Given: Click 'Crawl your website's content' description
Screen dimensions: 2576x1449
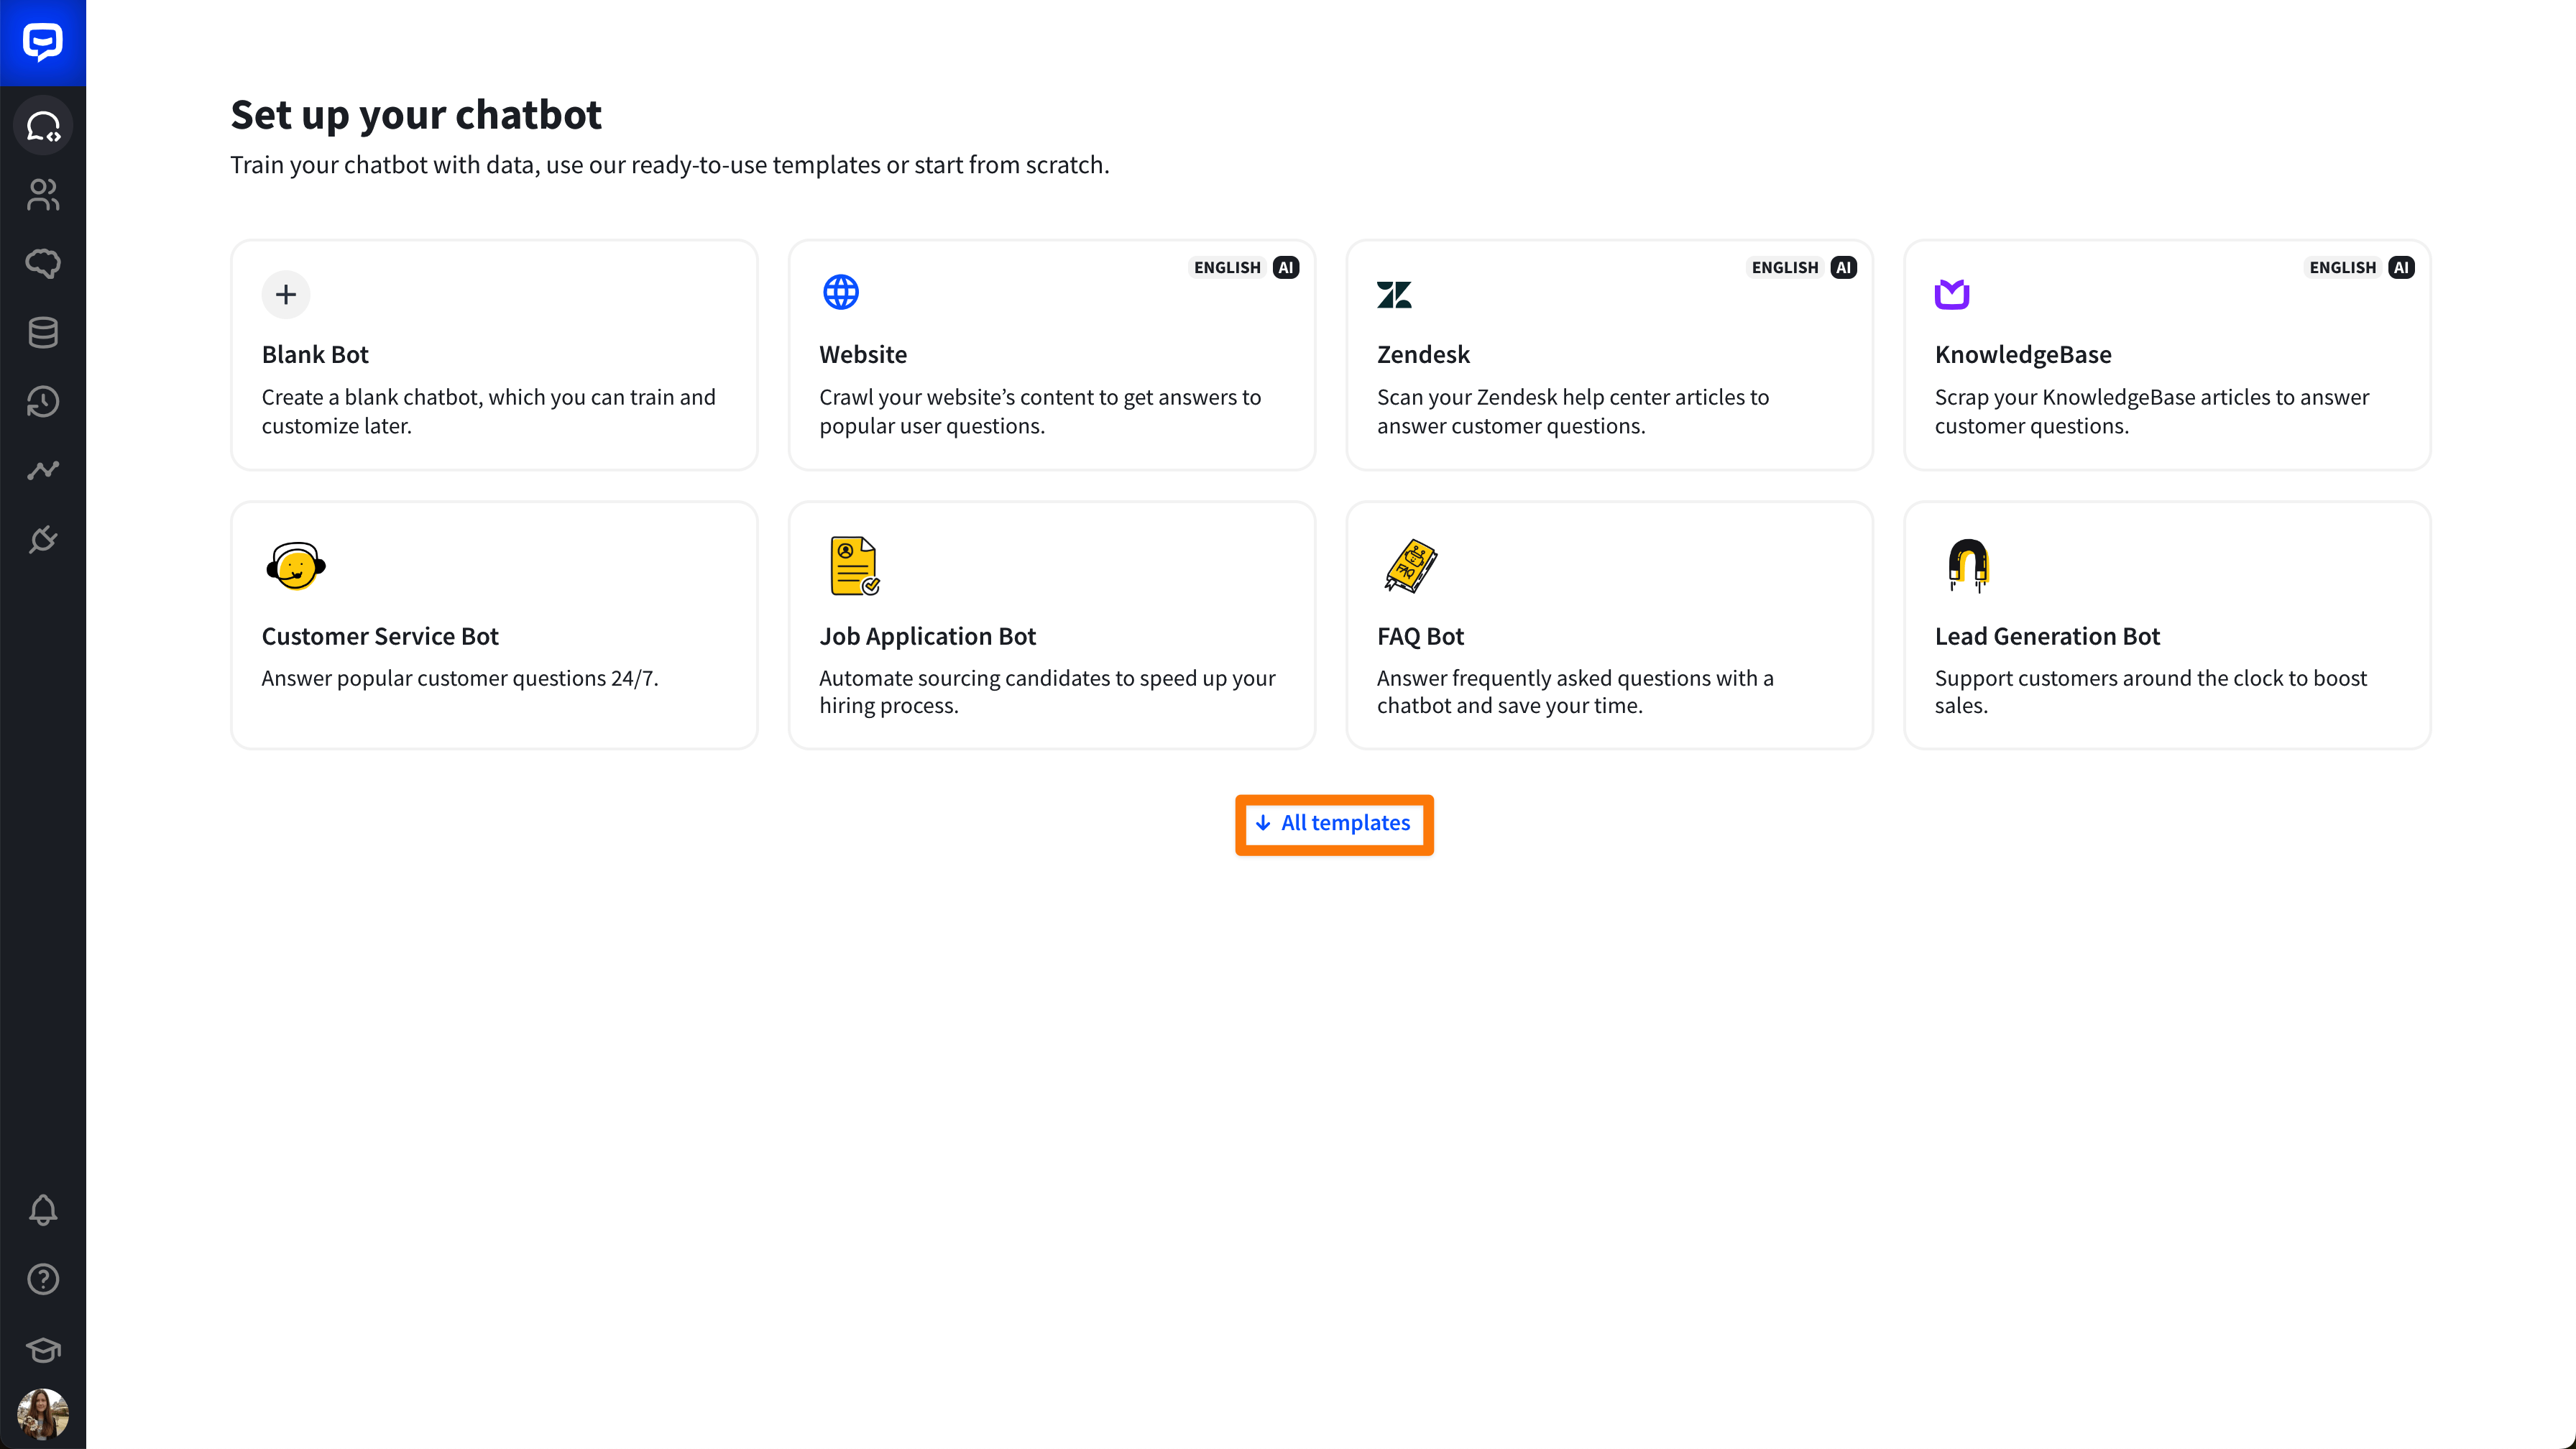Looking at the screenshot, I should [1040, 411].
